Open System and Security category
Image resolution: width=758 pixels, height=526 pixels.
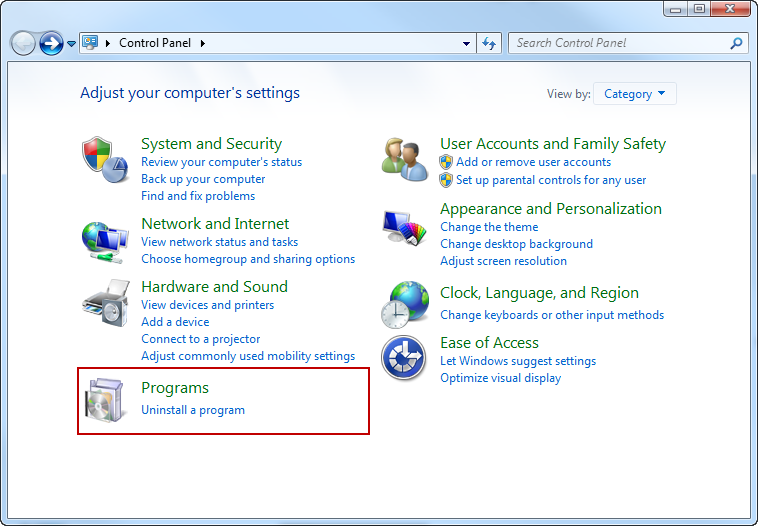[211, 144]
